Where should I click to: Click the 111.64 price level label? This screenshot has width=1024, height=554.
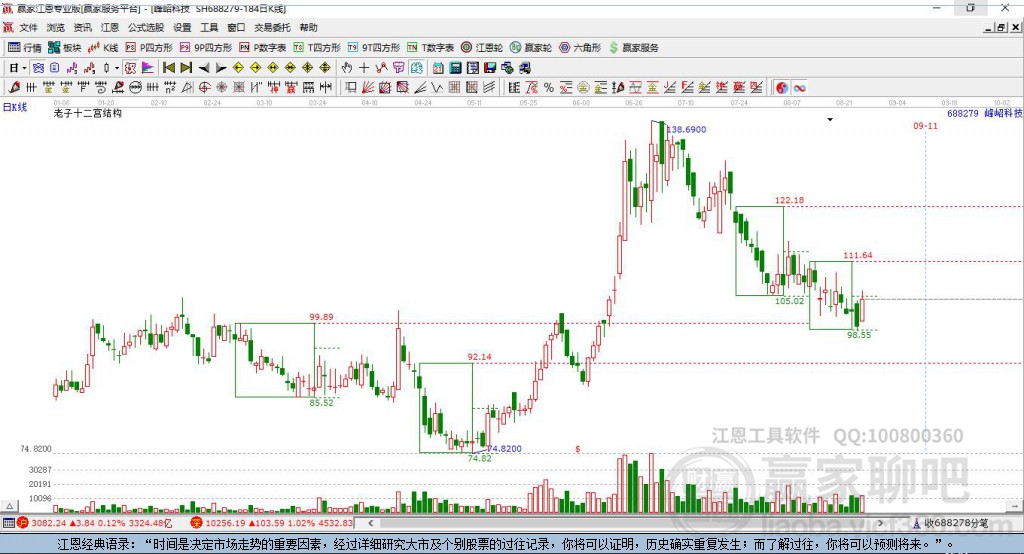click(857, 255)
